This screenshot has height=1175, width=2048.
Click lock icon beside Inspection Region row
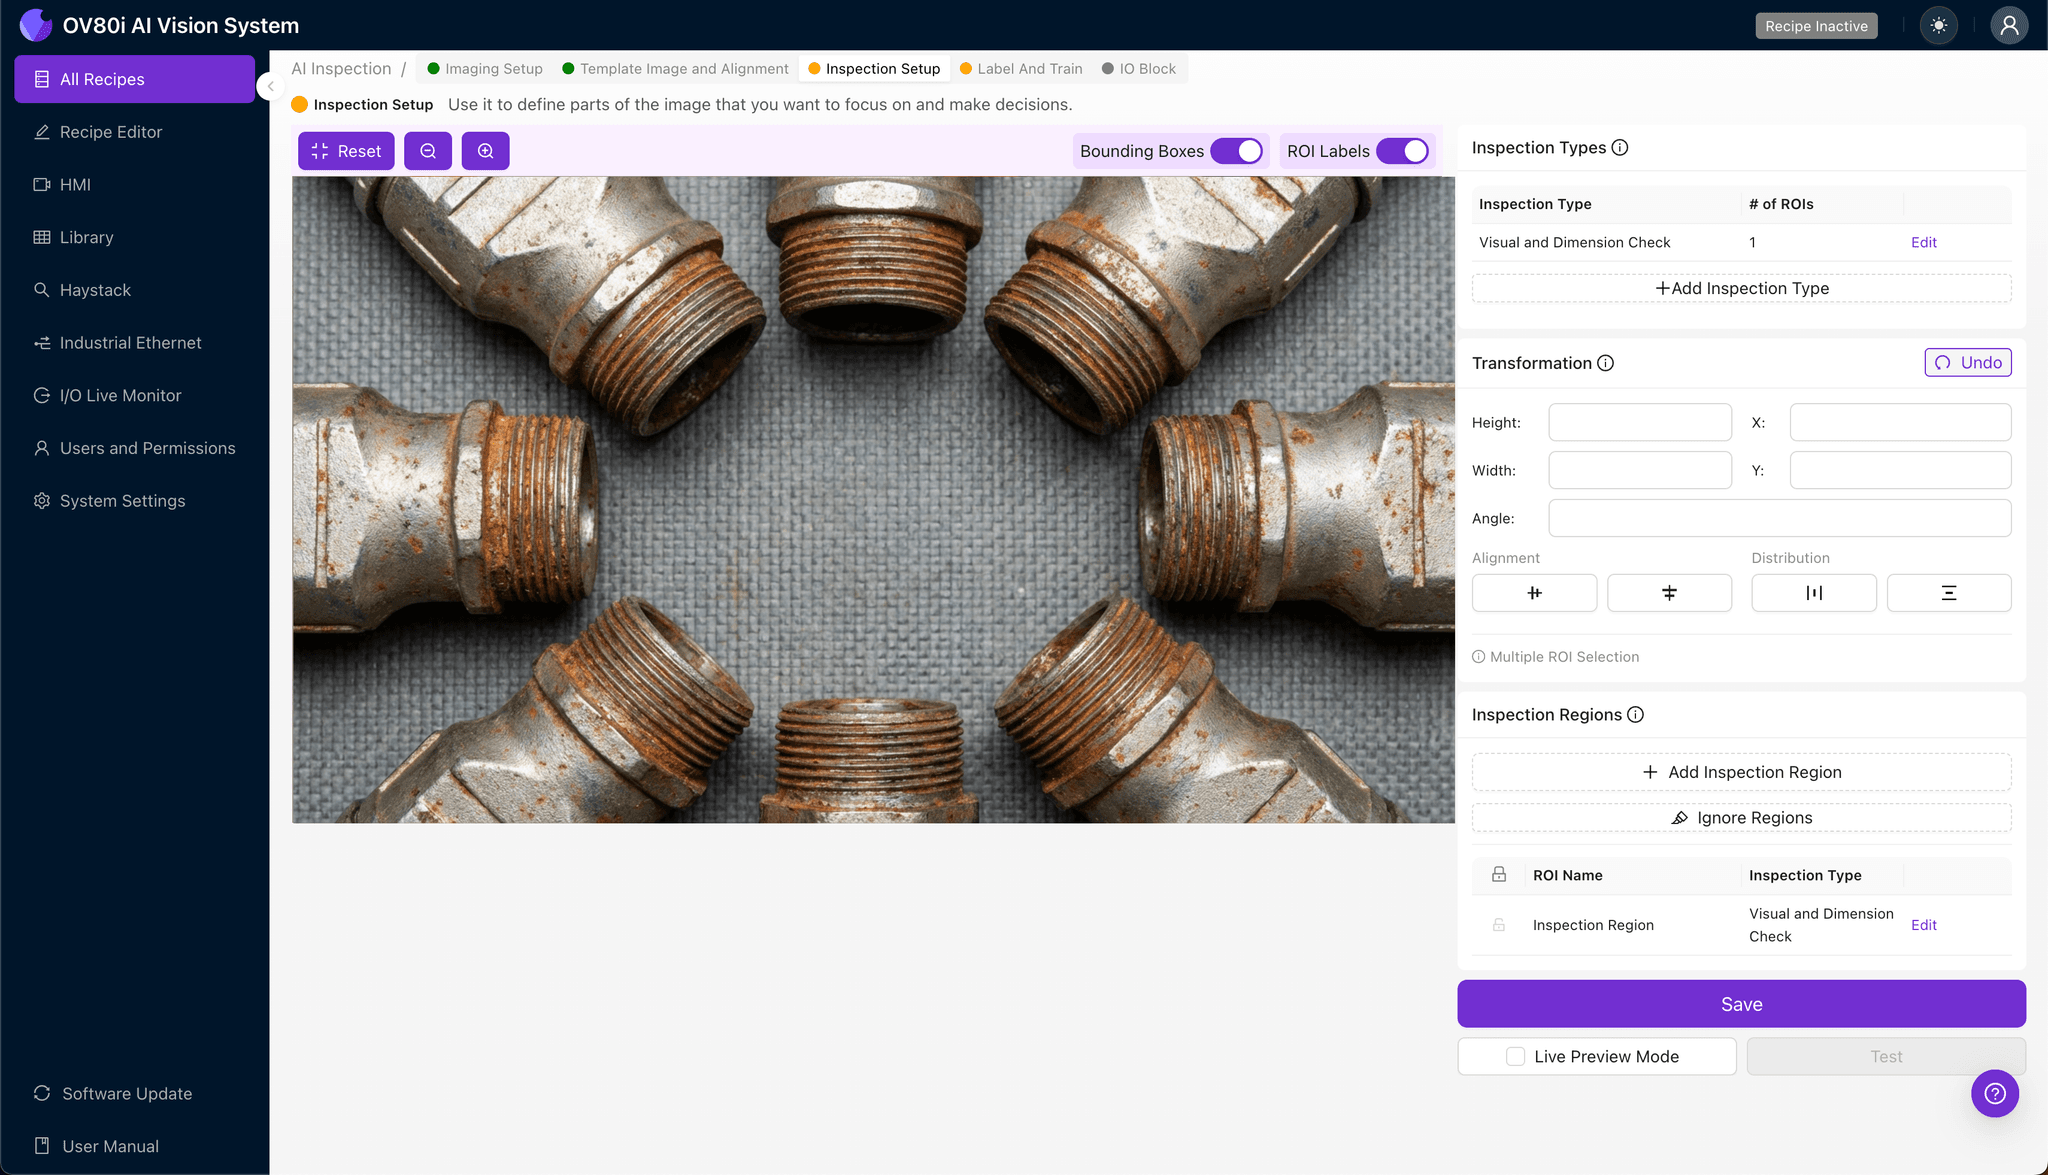coord(1498,925)
